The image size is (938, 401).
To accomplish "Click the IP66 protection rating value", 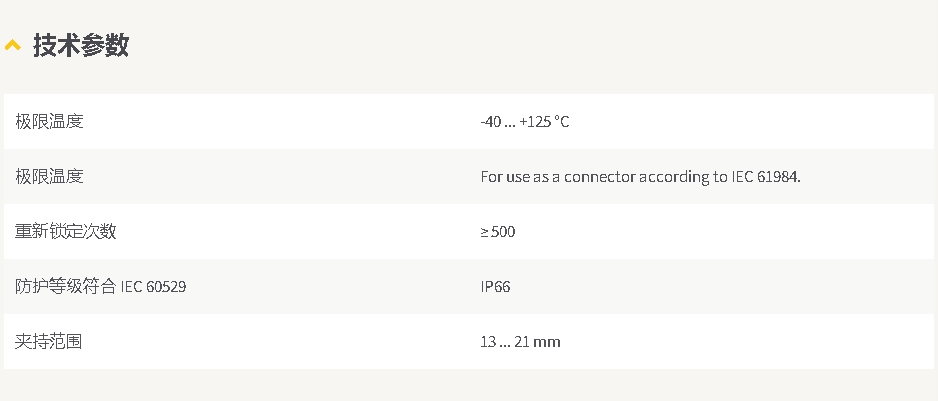I will (x=495, y=287).
